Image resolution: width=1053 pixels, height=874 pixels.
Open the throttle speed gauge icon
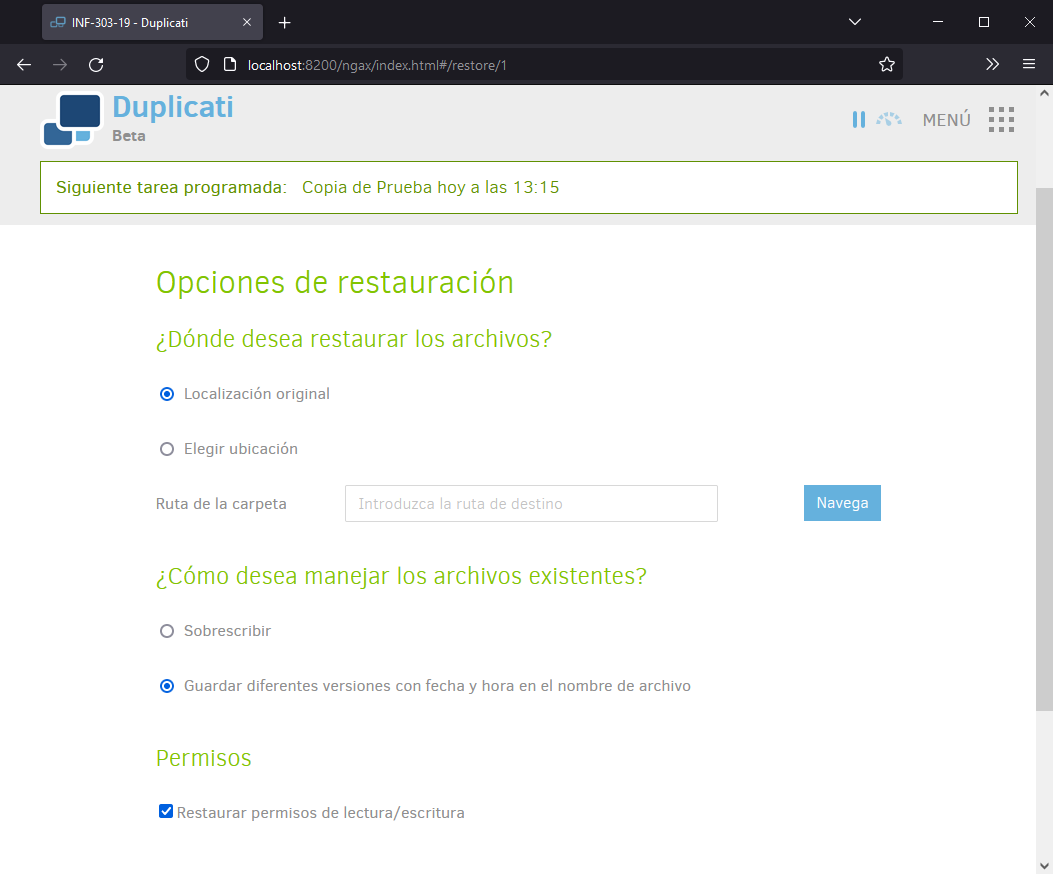click(889, 120)
